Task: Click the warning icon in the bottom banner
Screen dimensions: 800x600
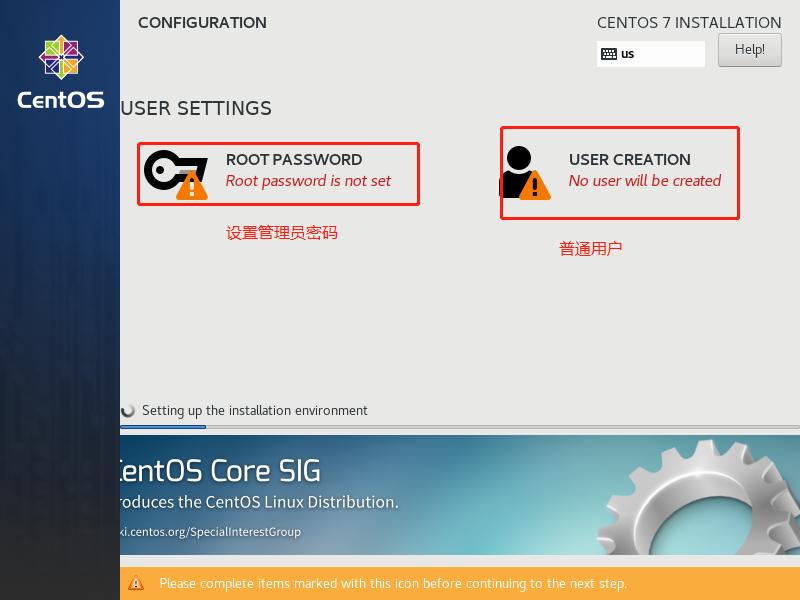Action: 137,583
